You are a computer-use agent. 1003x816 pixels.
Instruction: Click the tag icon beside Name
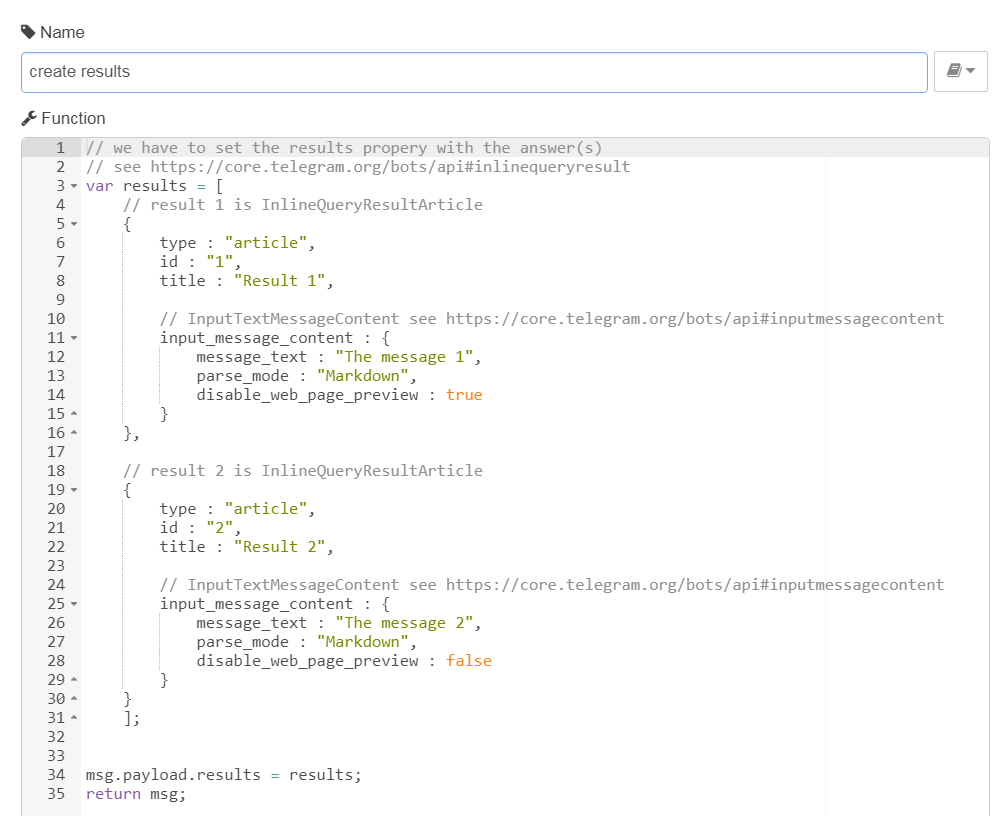28,32
